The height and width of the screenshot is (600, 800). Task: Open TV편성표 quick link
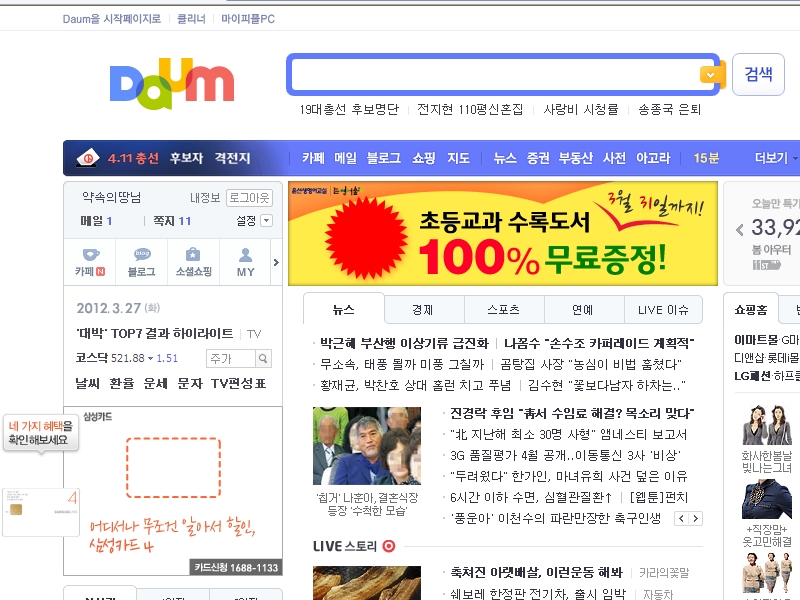[238, 383]
